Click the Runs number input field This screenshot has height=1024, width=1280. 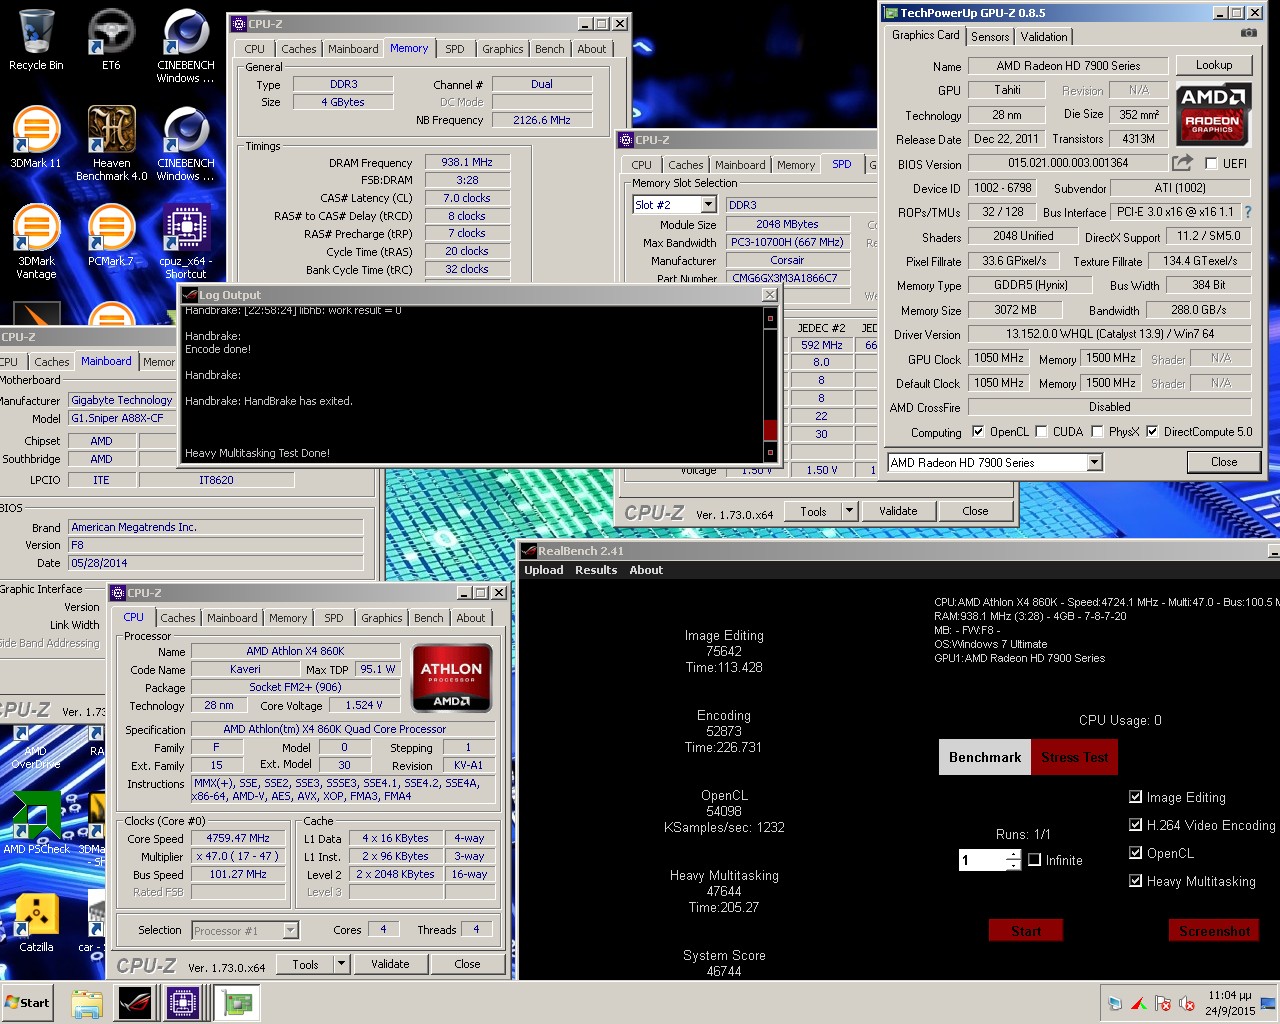(982, 860)
